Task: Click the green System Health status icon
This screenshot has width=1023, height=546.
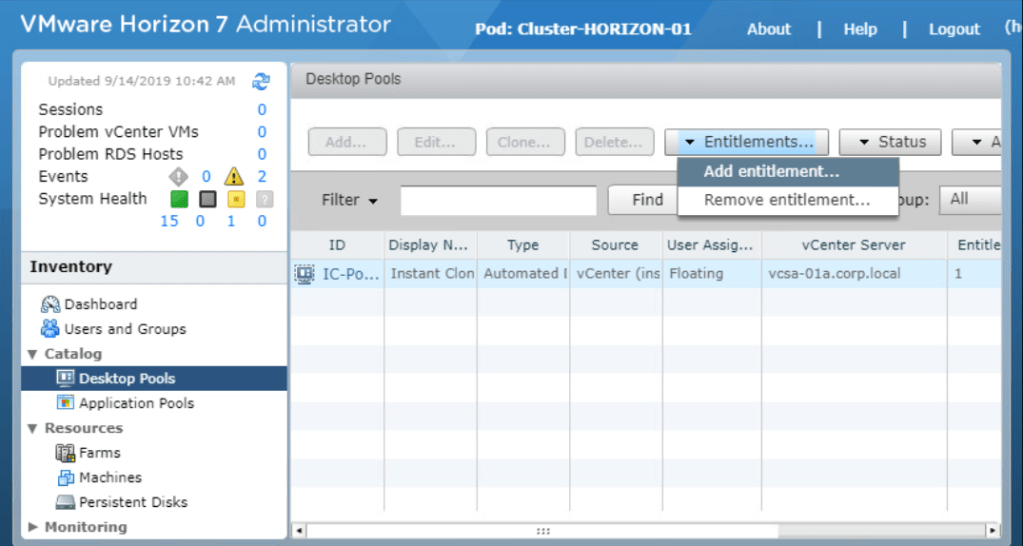Action: [x=179, y=199]
